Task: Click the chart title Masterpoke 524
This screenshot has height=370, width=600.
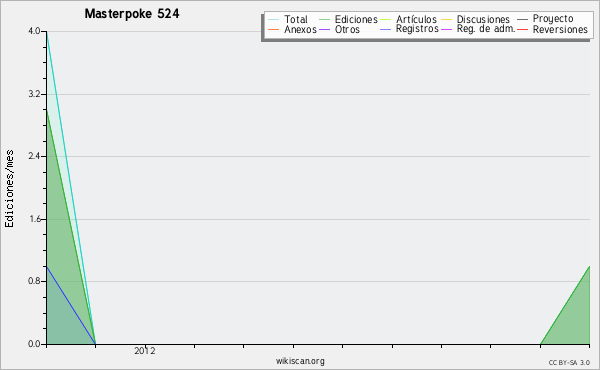Action: pyautogui.click(x=132, y=13)
